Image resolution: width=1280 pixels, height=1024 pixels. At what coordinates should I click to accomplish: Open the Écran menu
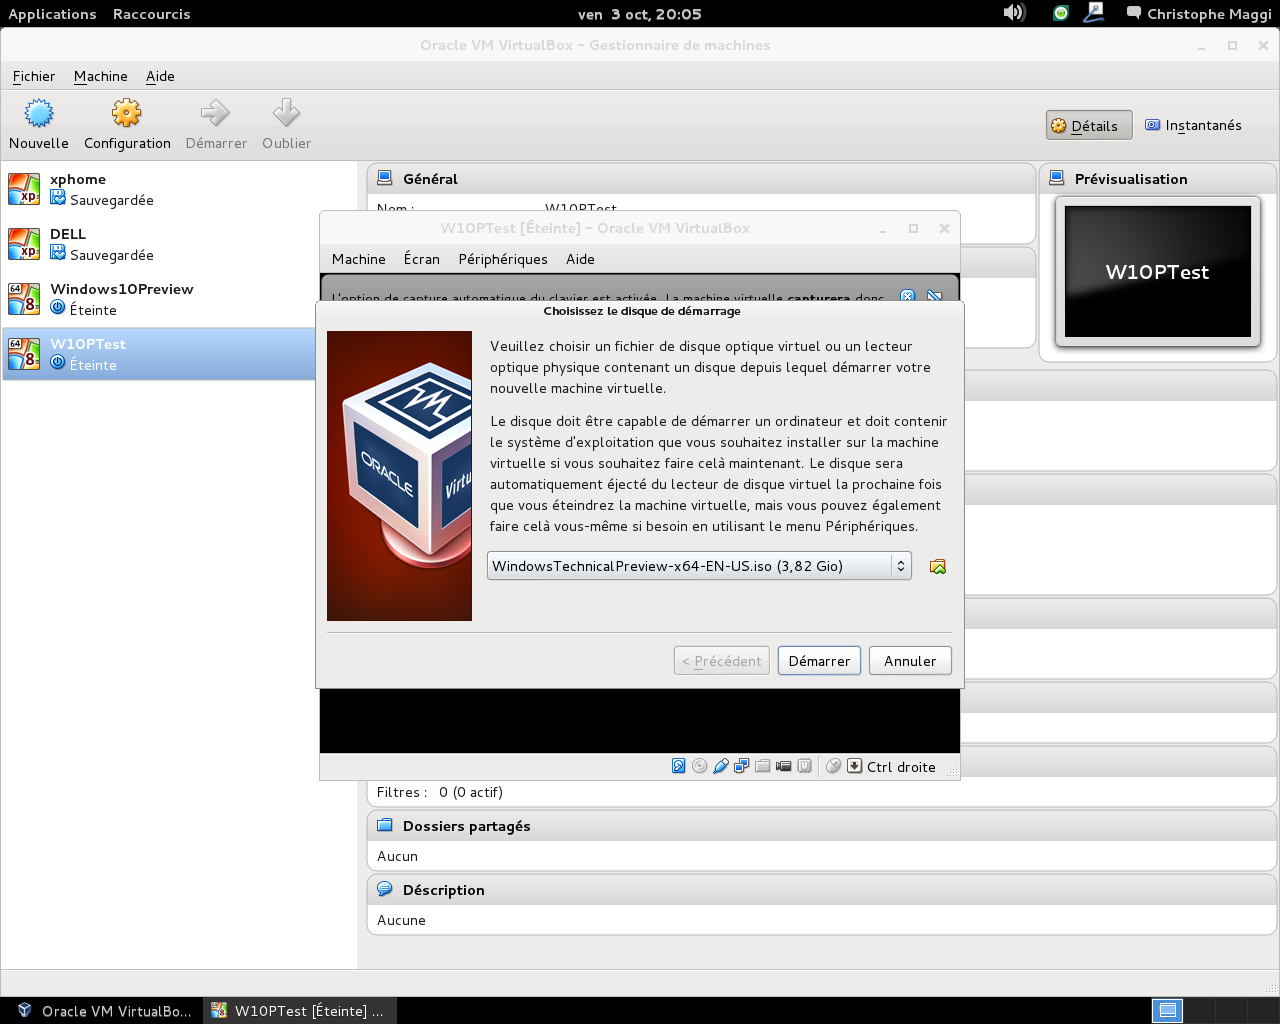pos(421,259)
